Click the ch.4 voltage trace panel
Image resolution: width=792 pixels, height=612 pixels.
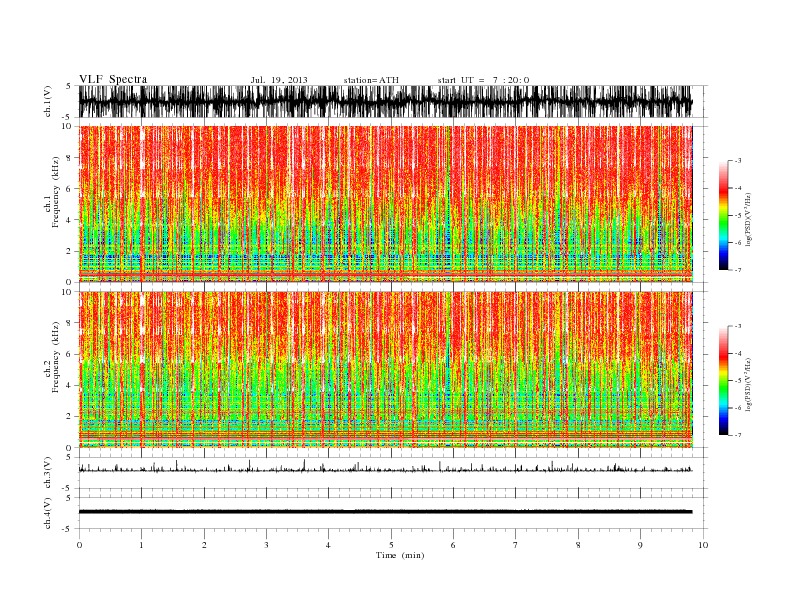pyautogui.click(x=392, y=513)
